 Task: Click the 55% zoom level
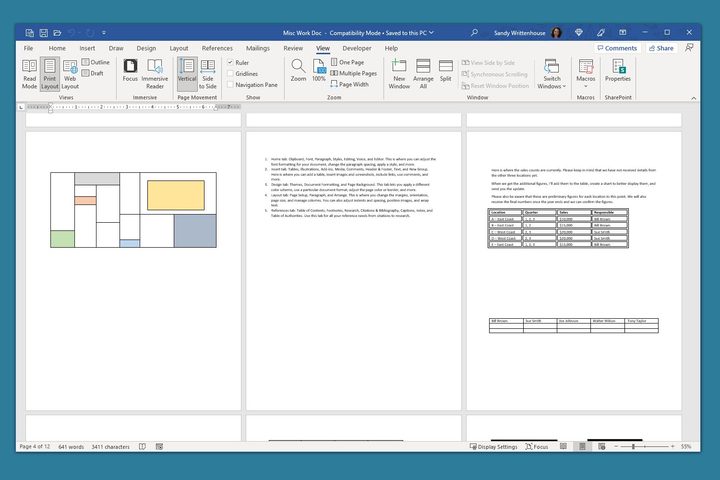point(686,446)
